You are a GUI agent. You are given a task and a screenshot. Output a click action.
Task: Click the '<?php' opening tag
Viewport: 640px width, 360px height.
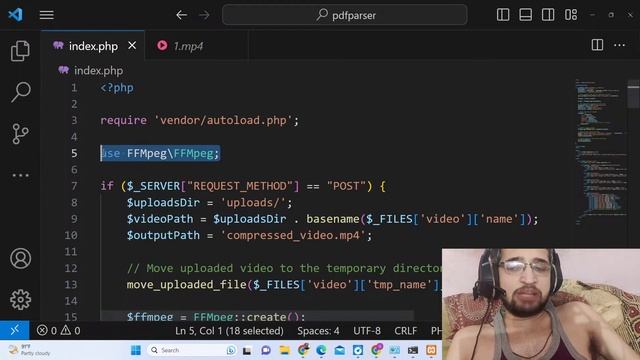click(x=117, y=88)
